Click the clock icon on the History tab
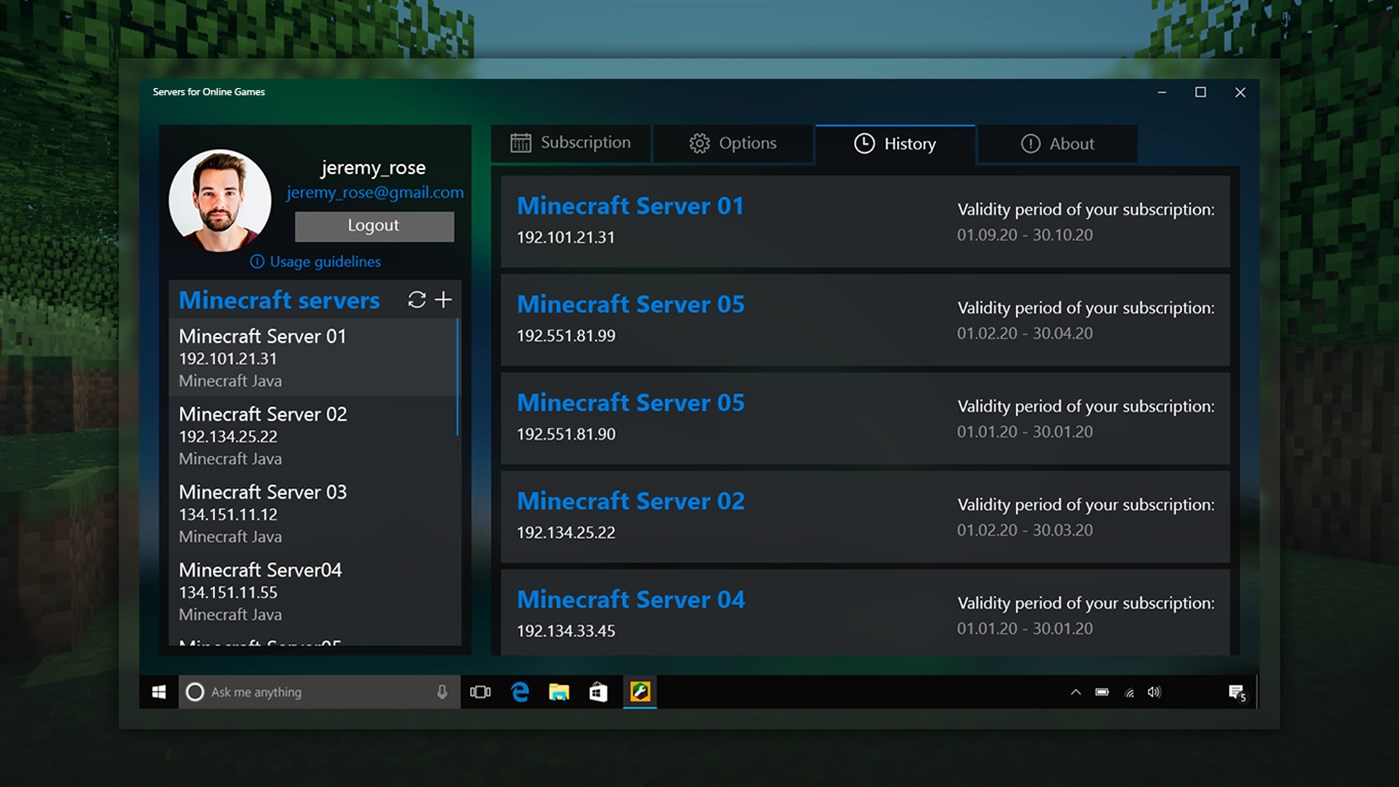The width and height of the screenshot is (1399, 787). 862,143
